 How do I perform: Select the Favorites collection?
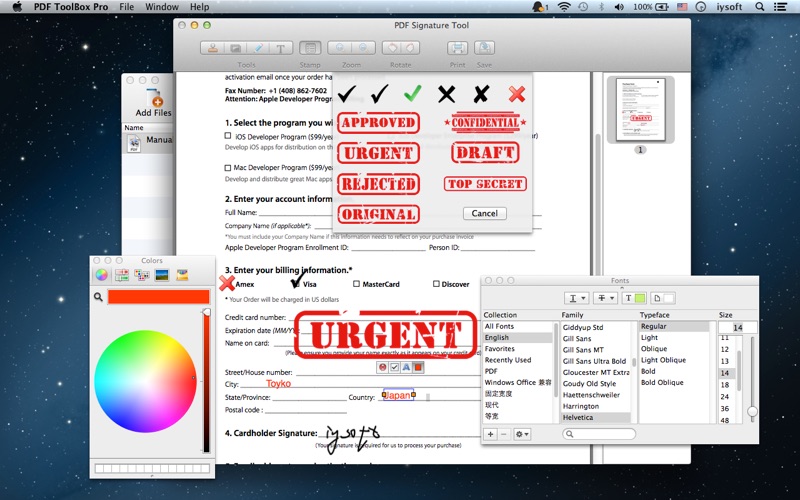tap(518, 349)
